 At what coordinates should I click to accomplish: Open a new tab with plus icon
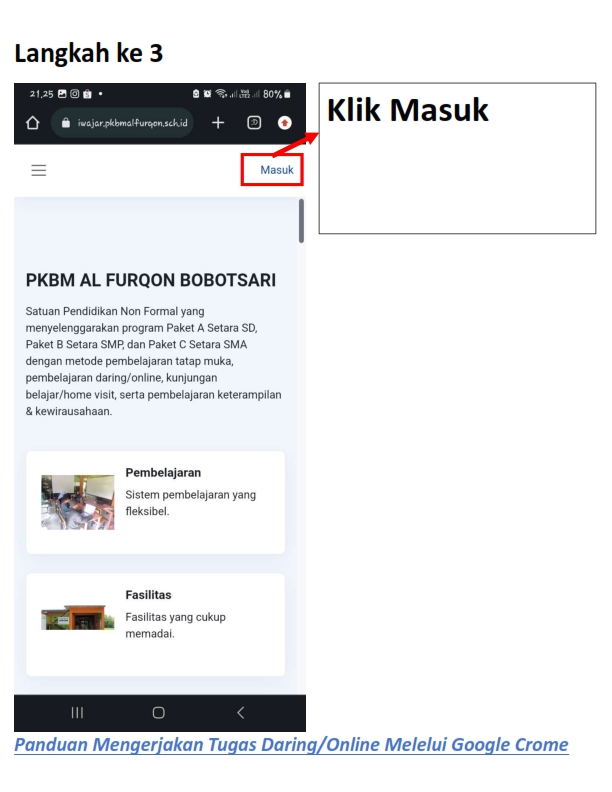218,122
